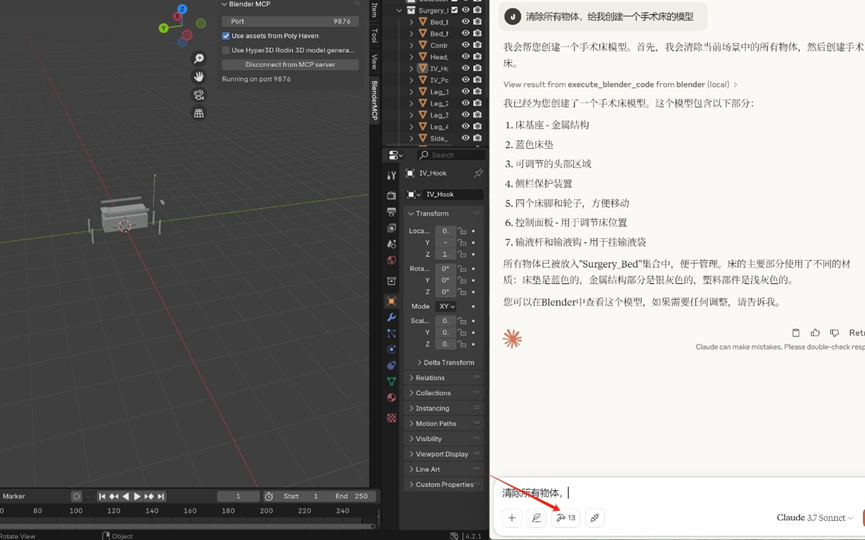Enable Use Hyper3D Rodin 3D model checkbox

pyautogui.click(x=226, y=50)
